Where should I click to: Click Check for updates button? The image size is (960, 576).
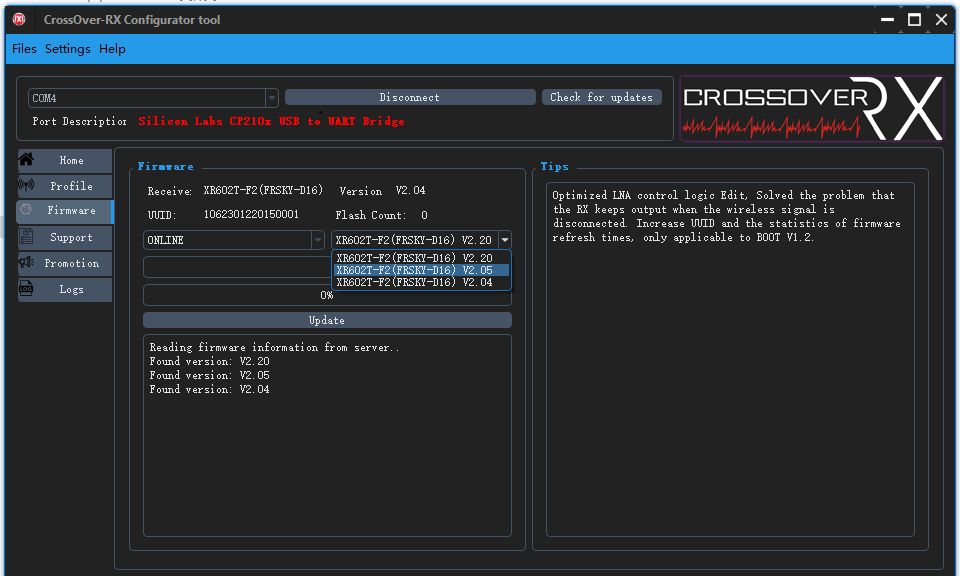coord(601,97)
